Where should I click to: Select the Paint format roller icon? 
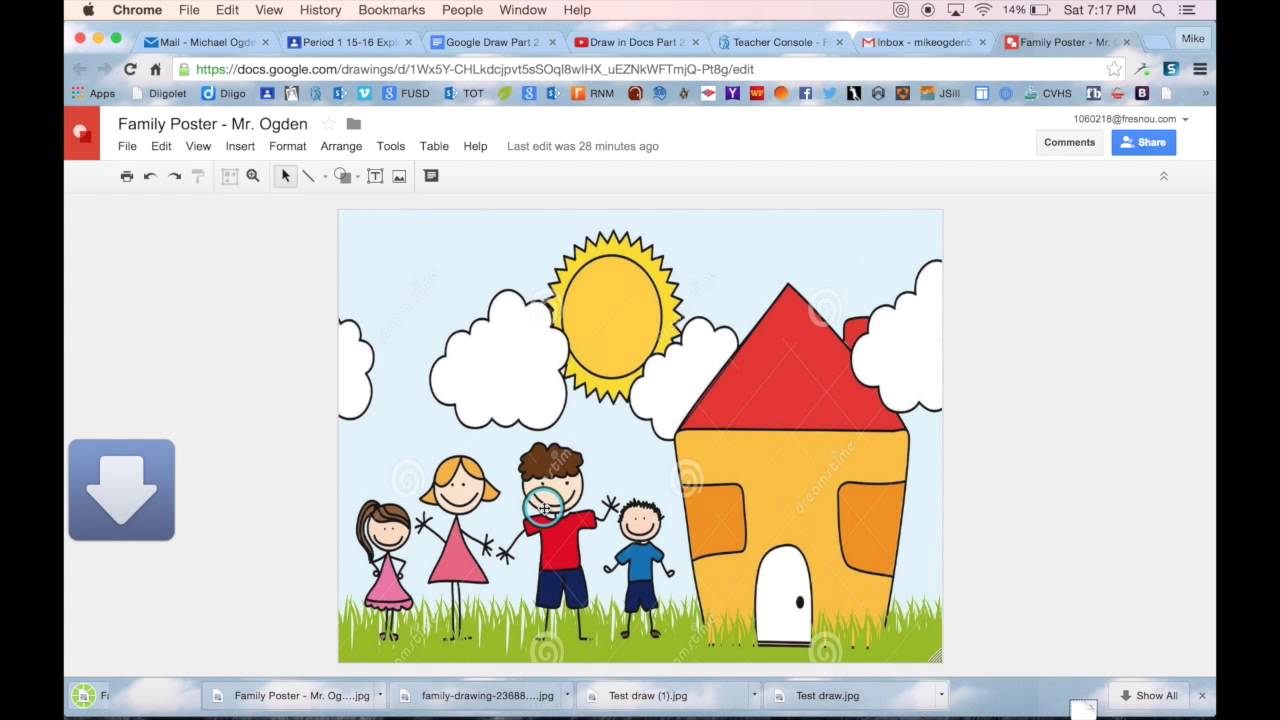198,176
